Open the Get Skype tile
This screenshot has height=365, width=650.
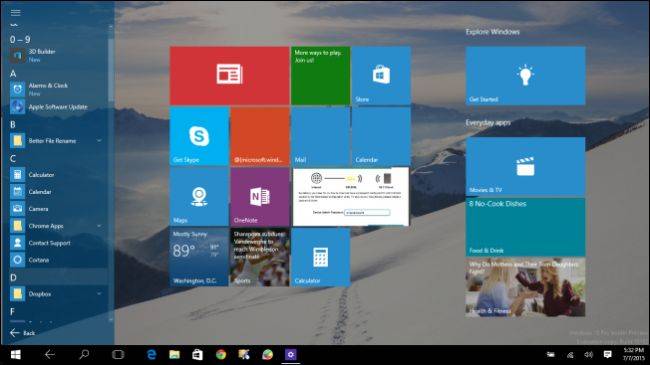[199, 136]
